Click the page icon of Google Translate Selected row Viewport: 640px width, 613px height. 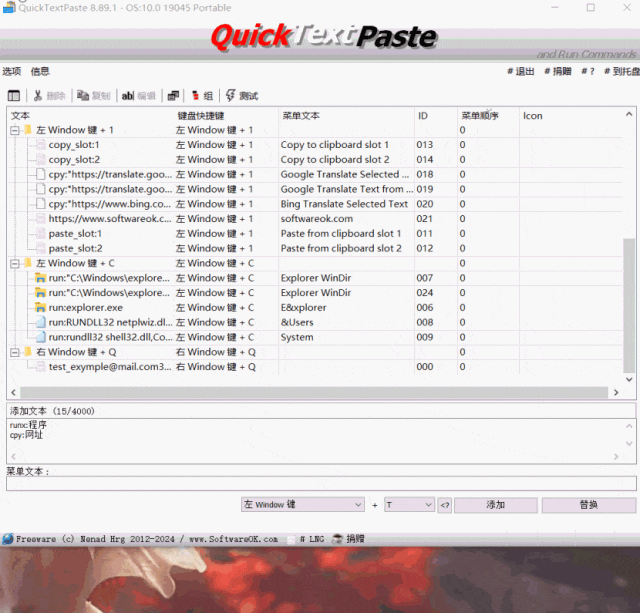[40, 174]
